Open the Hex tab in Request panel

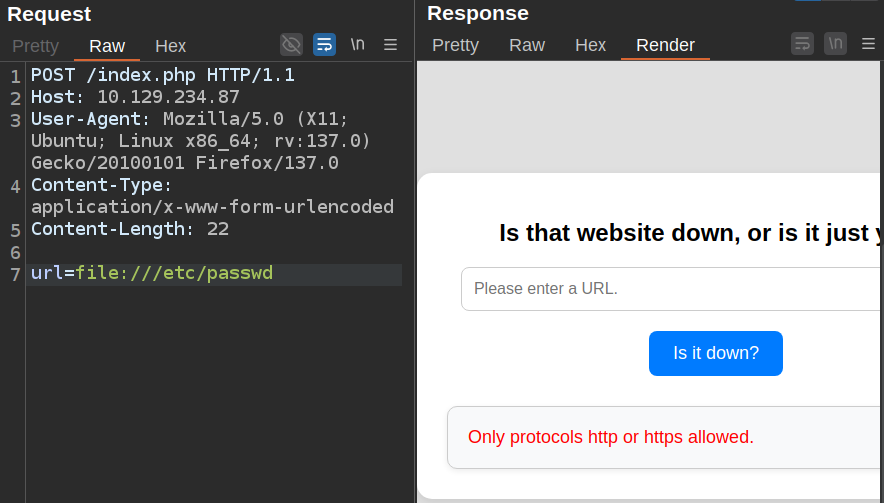(171, 46)
